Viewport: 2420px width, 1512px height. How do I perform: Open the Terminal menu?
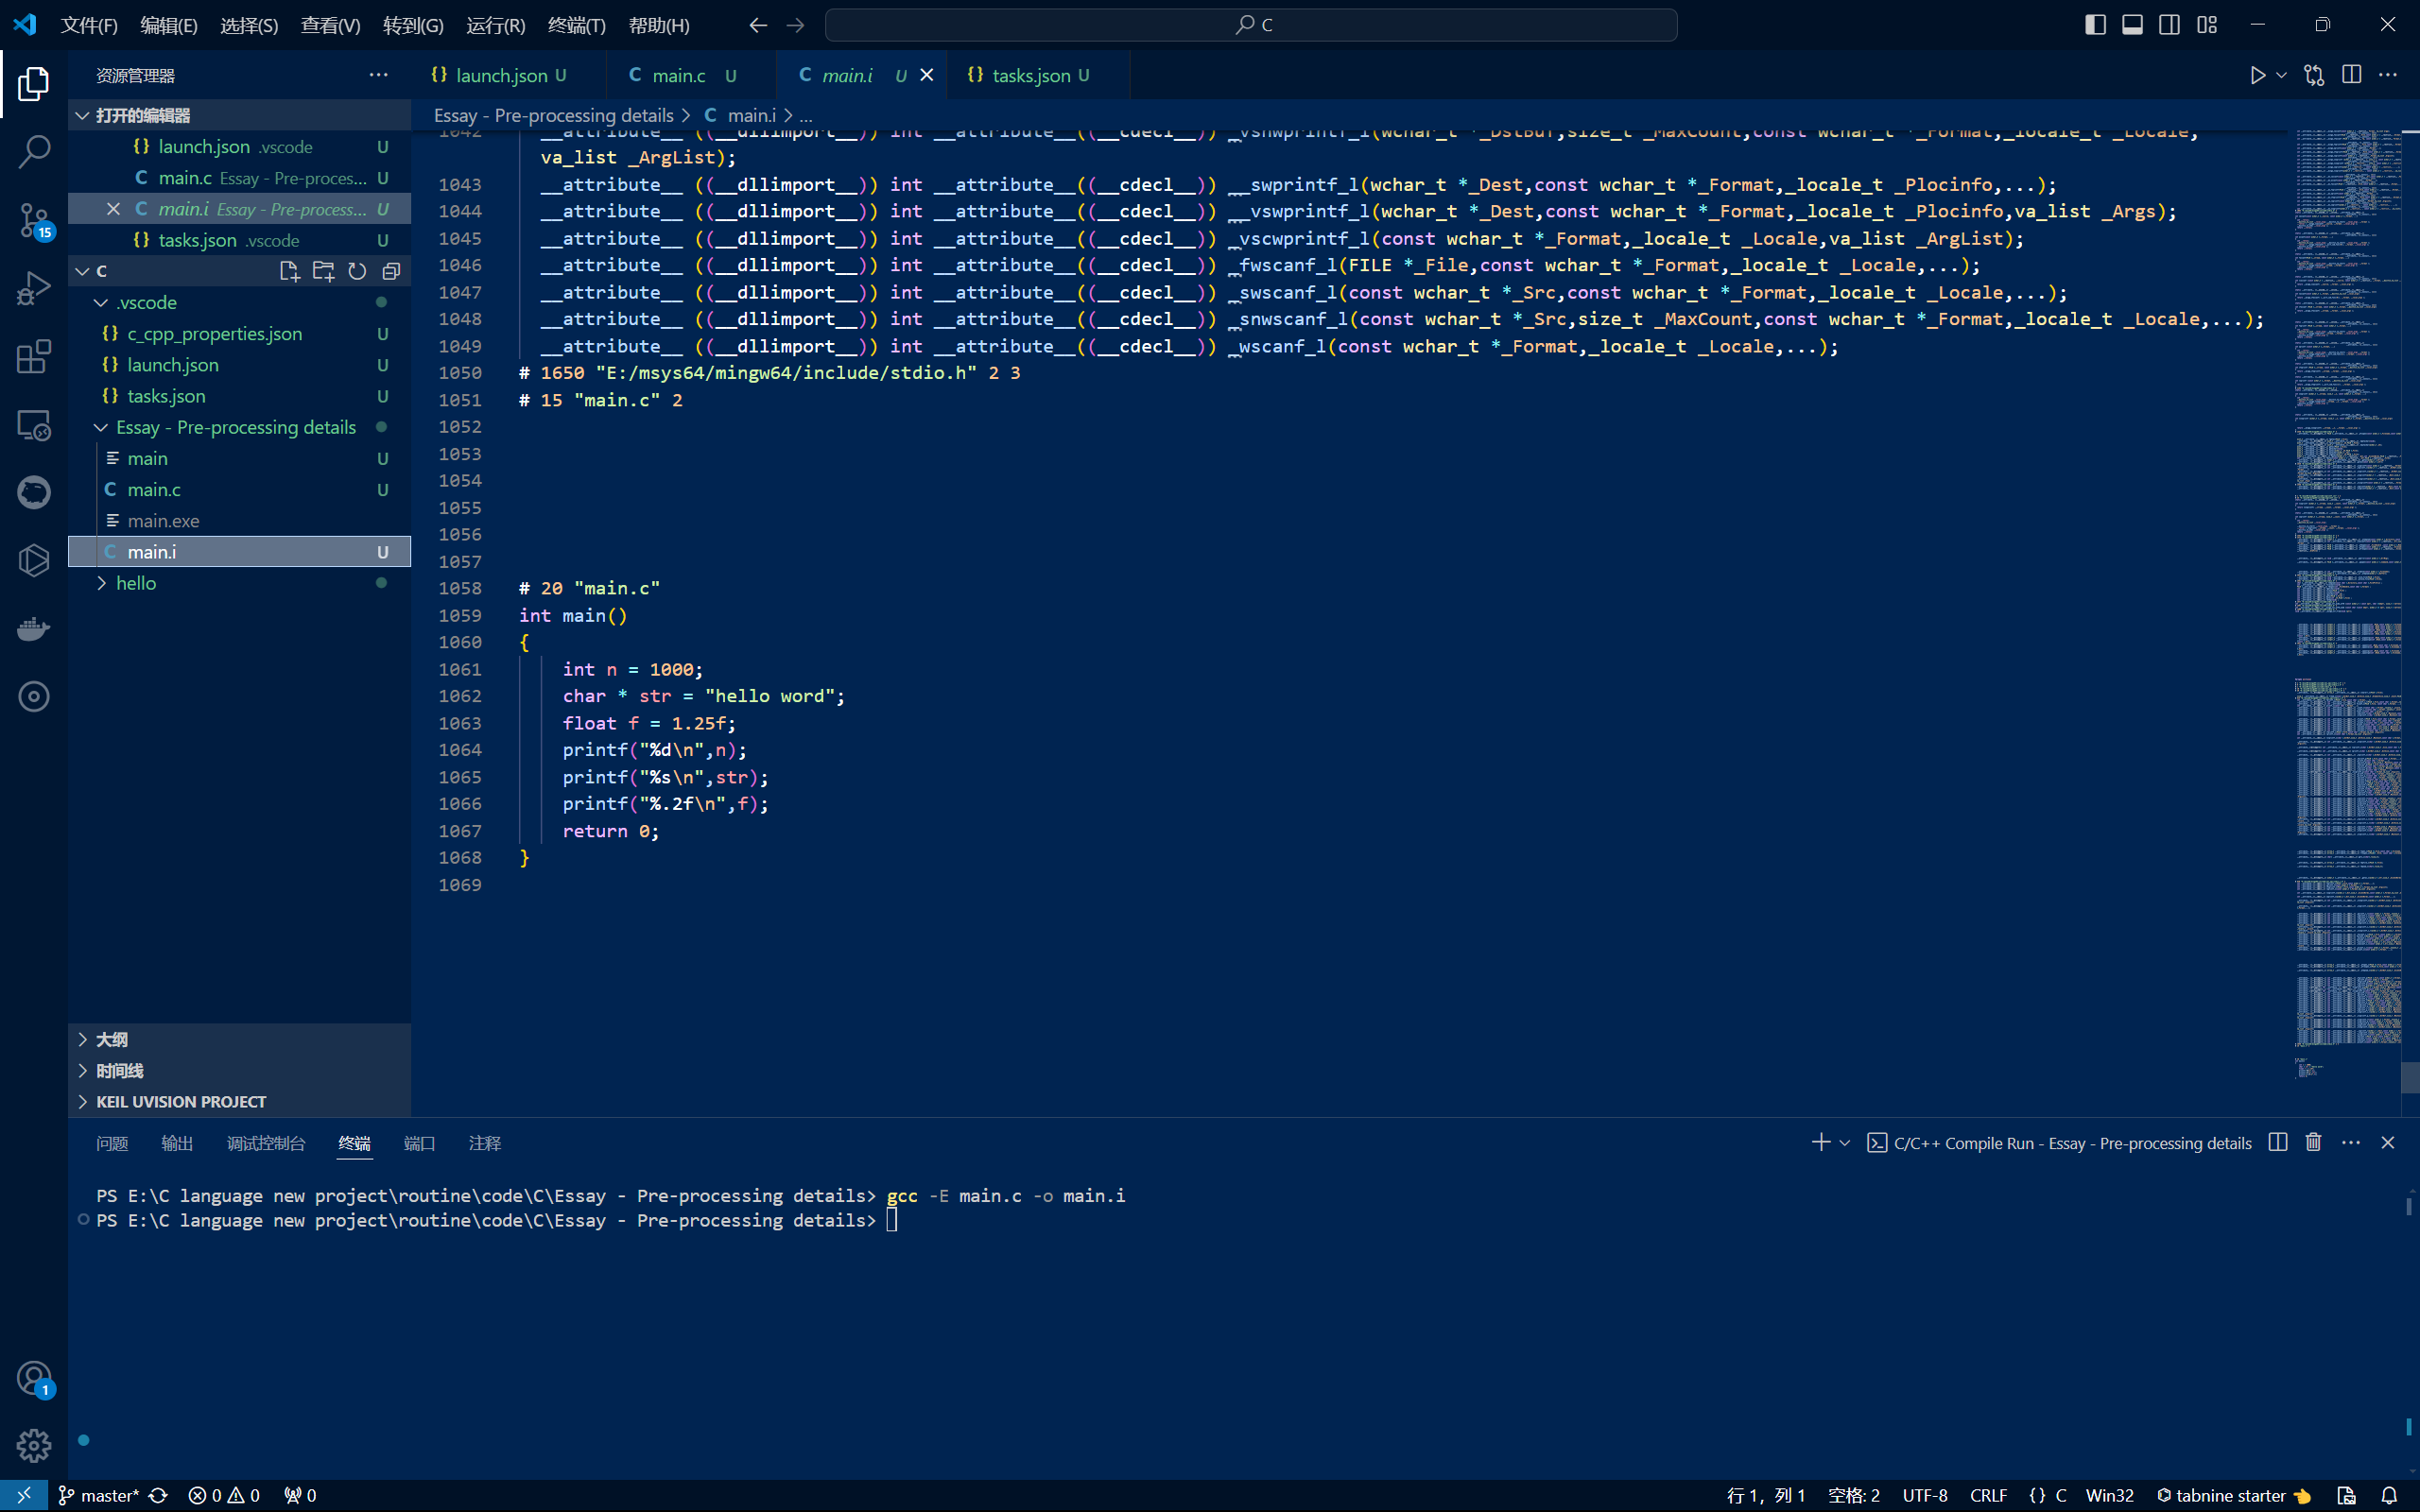coord(577,25)
